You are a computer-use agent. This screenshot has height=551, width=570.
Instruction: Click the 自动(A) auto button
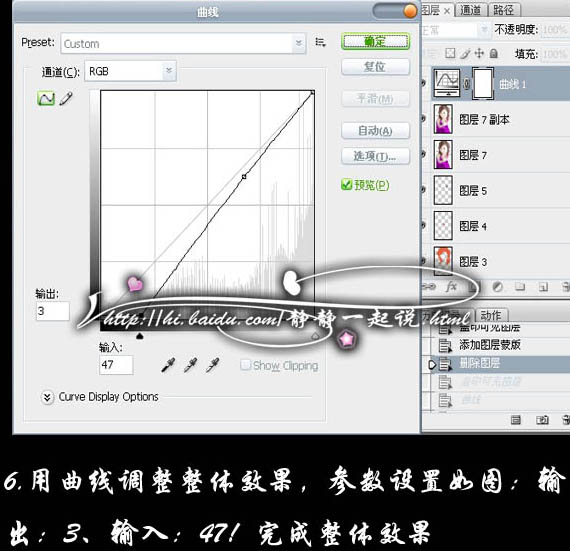[376, 130]
